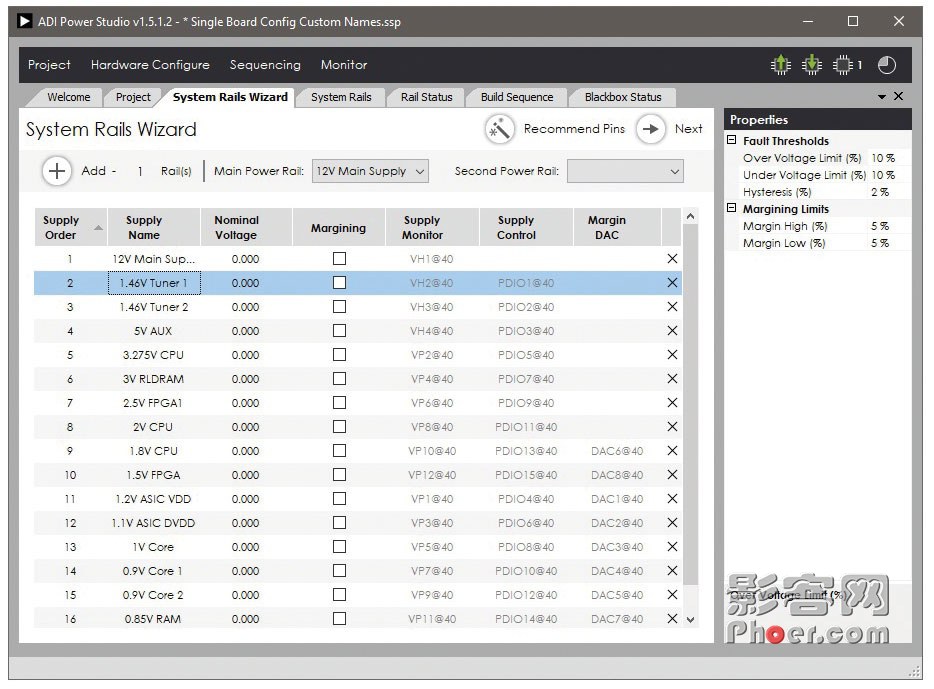The image size is (934, 689).
Task: Sort by Supply Order column header
Action: pyautogui.click(x=70, y=227)
